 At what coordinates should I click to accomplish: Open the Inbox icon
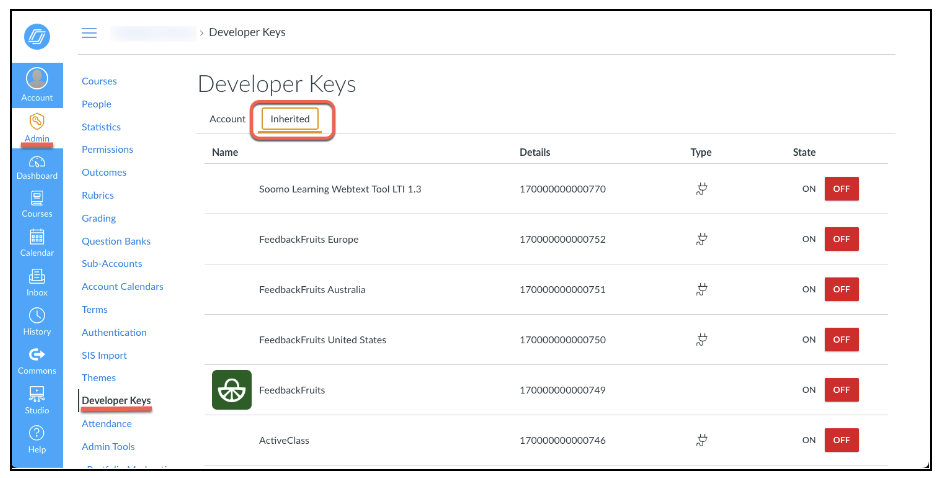click(37, 277)
